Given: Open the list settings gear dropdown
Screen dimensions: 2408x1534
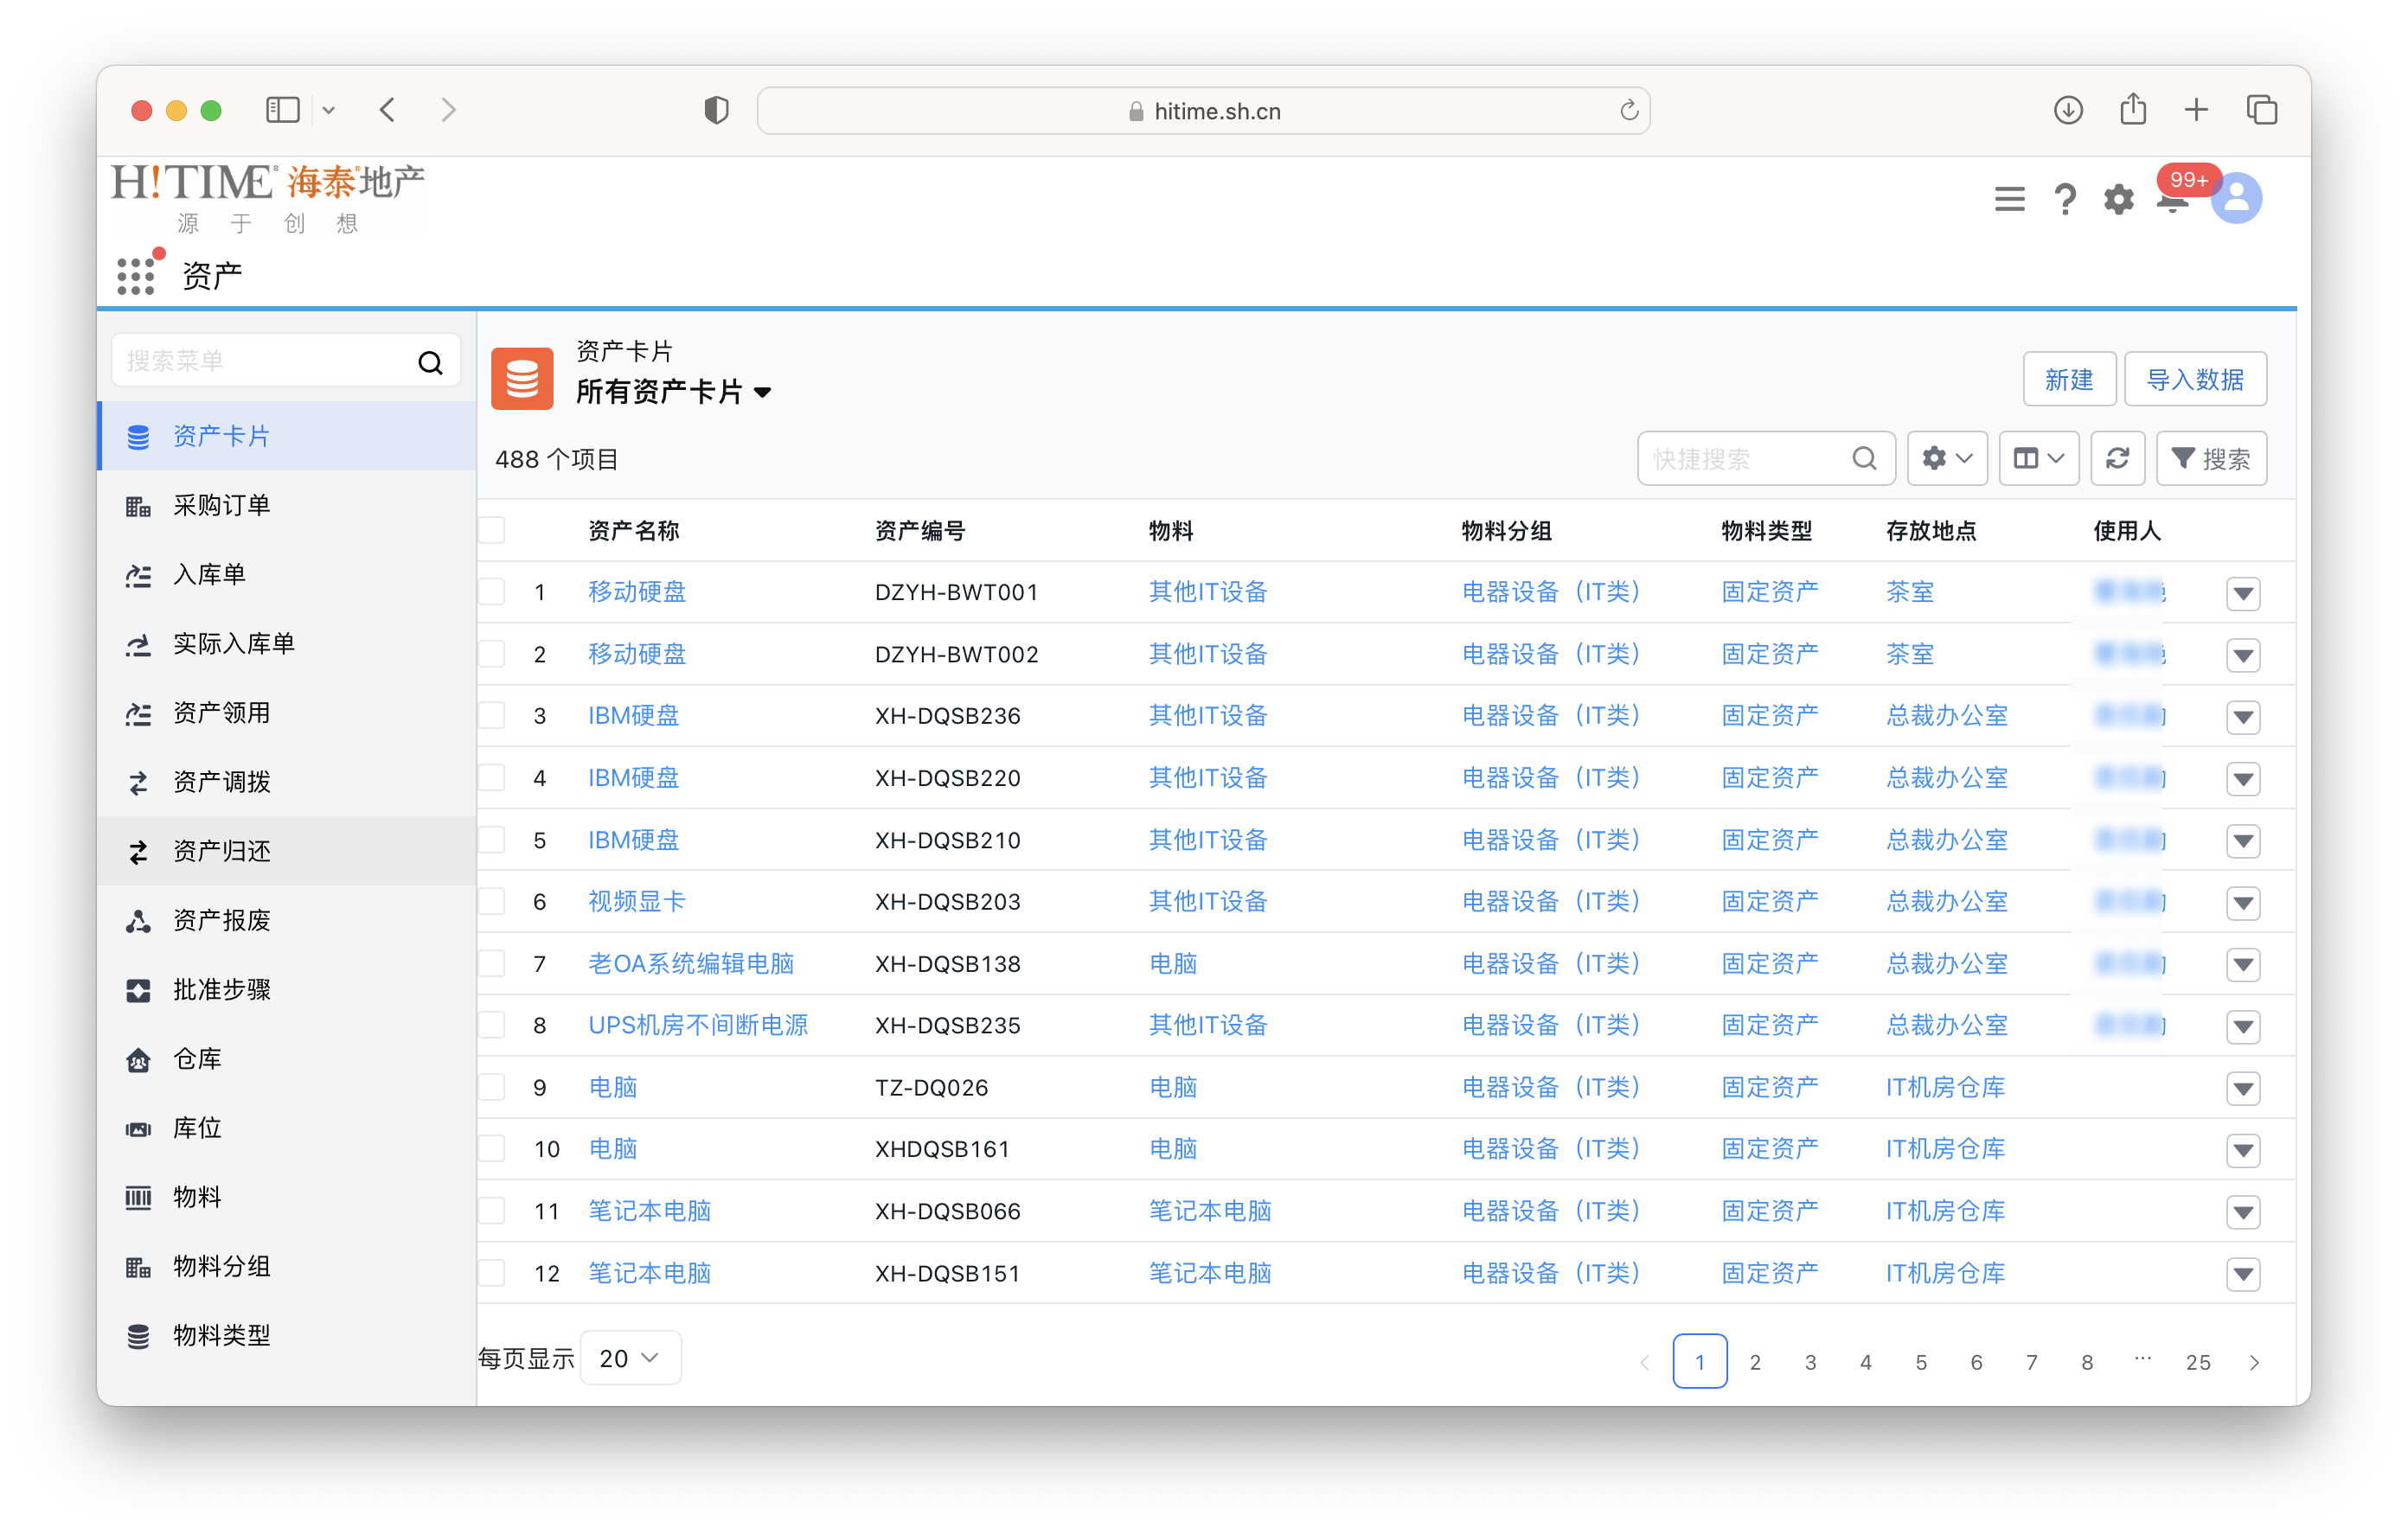Looking at the screenshot, I should coord(1946,458).
